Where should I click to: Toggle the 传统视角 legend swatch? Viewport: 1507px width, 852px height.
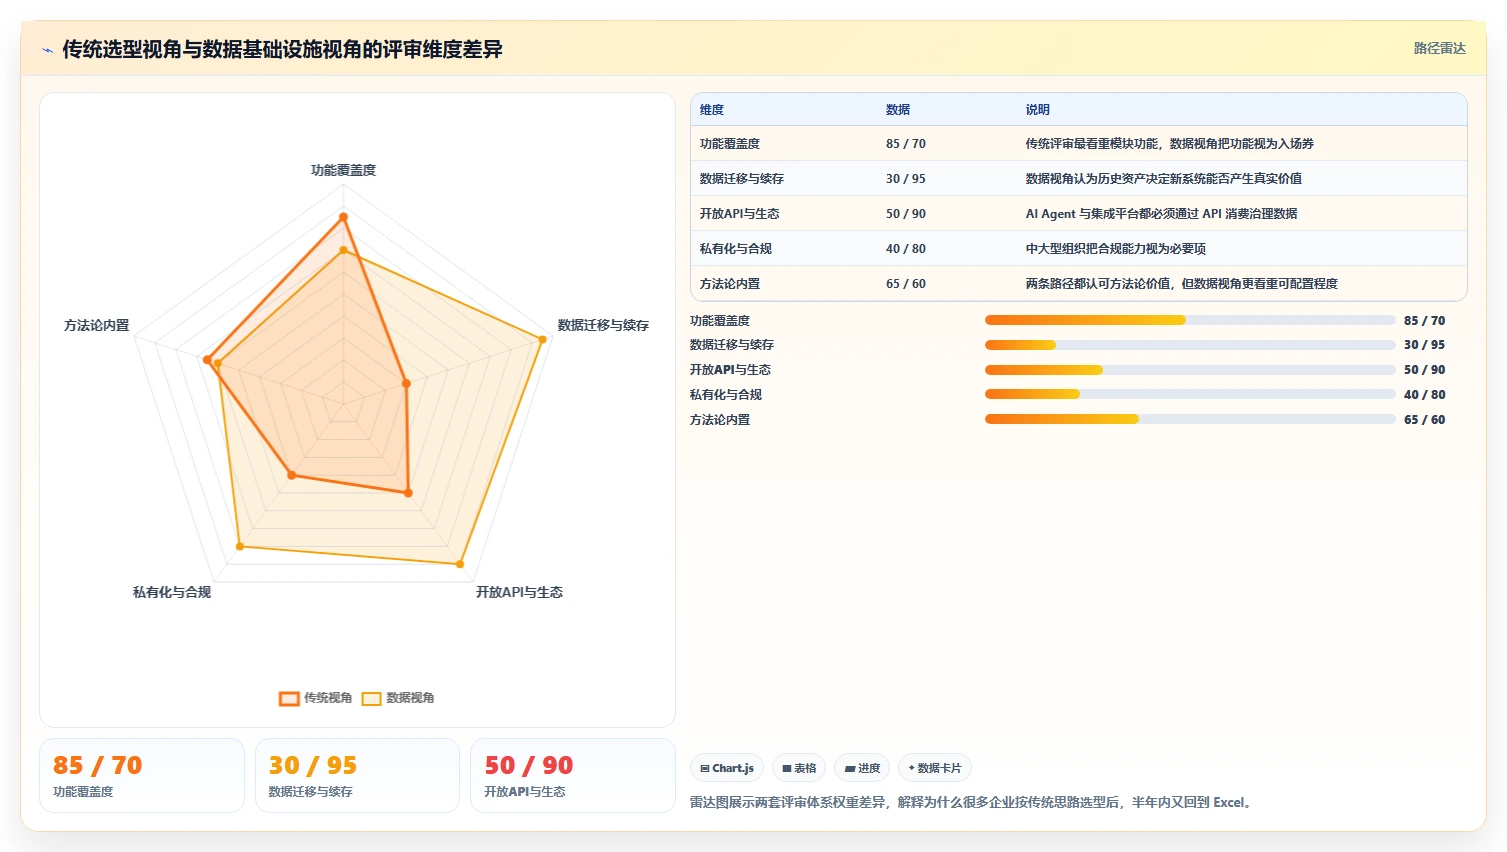coord(289,698)
